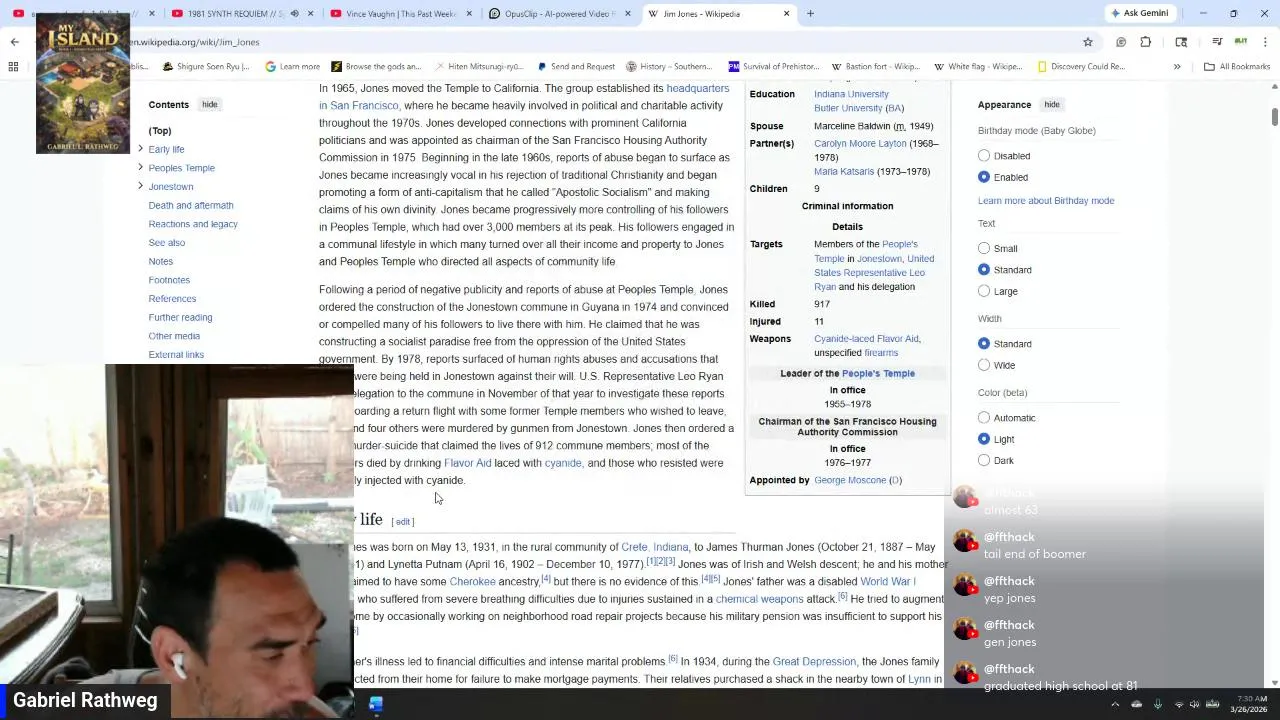Hide the Contents sidebar
1280x720 pixels.
click(209, 104)
